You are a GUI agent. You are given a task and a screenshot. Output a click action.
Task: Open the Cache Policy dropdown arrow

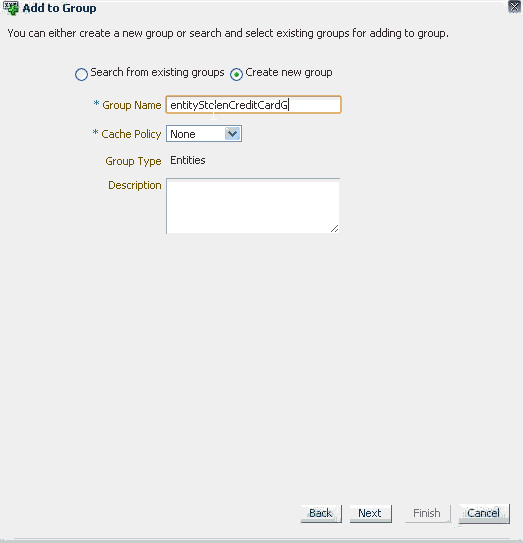pyautogui.click(x=232, y=134)
